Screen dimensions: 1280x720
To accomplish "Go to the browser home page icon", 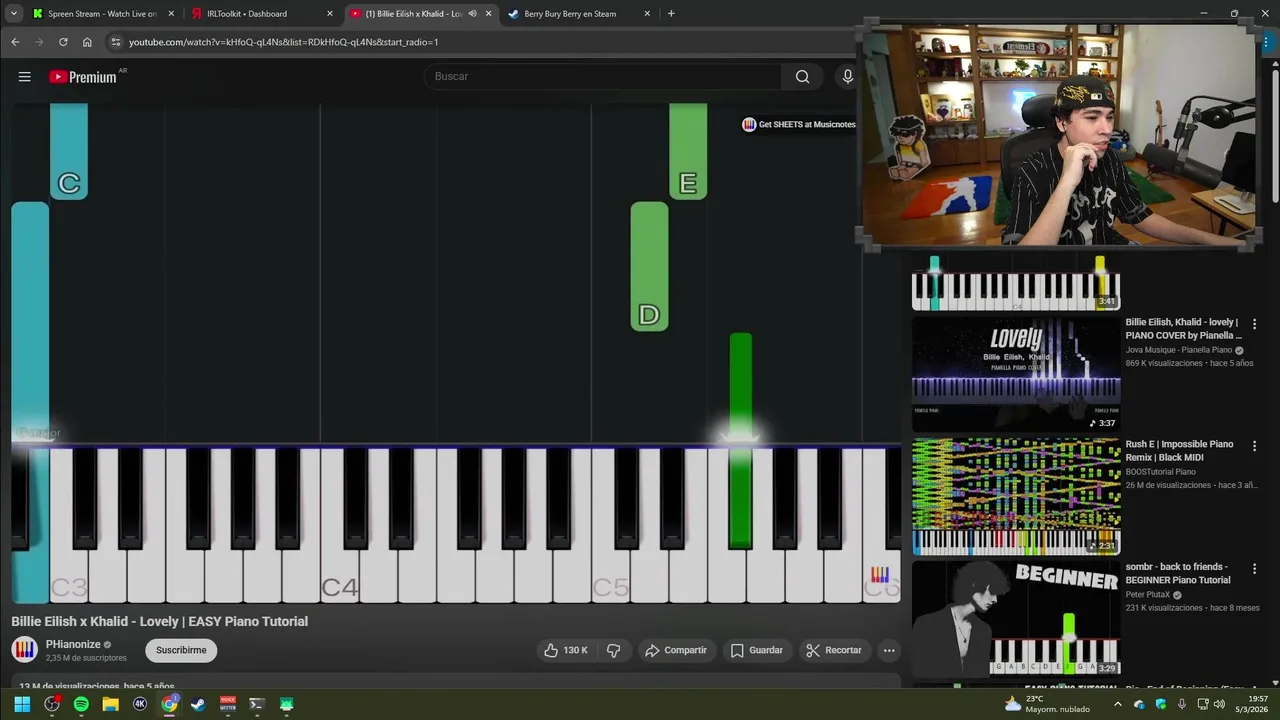I will pos(87,42).
